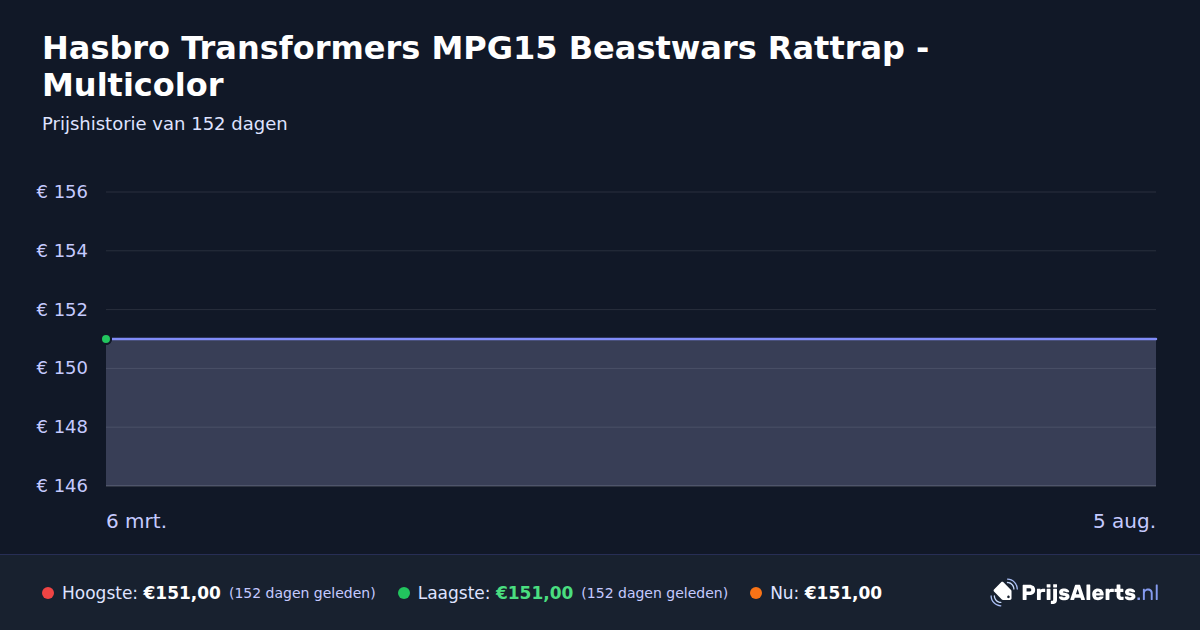Screen dimensions: 1200x630
Task: Click the € 146 axis label
Action: click(x=62, y=486)
